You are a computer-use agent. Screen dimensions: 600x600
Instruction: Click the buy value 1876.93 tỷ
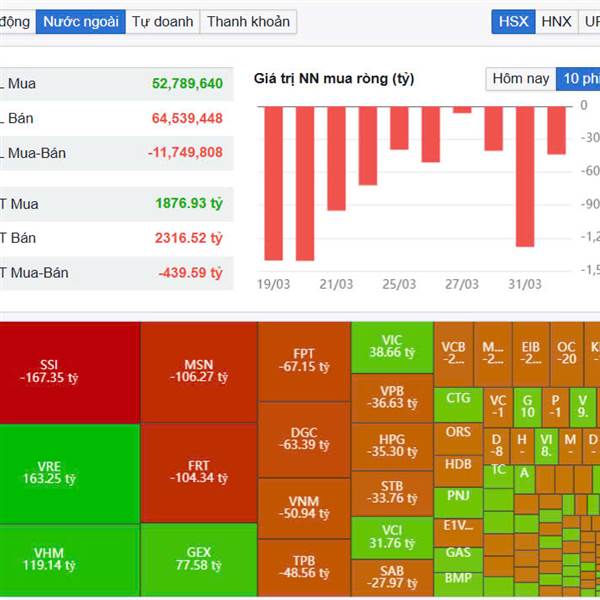tap(189, 203)
